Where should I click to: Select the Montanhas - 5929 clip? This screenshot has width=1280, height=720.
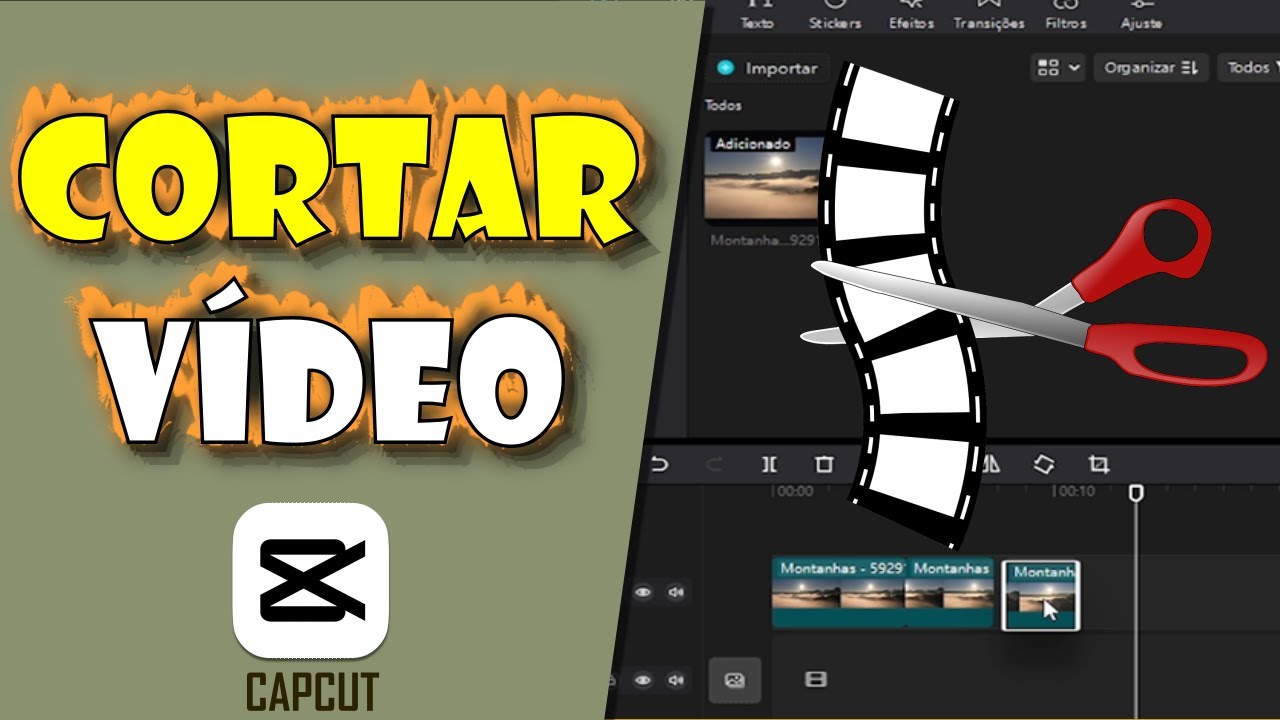coord(839,593)
